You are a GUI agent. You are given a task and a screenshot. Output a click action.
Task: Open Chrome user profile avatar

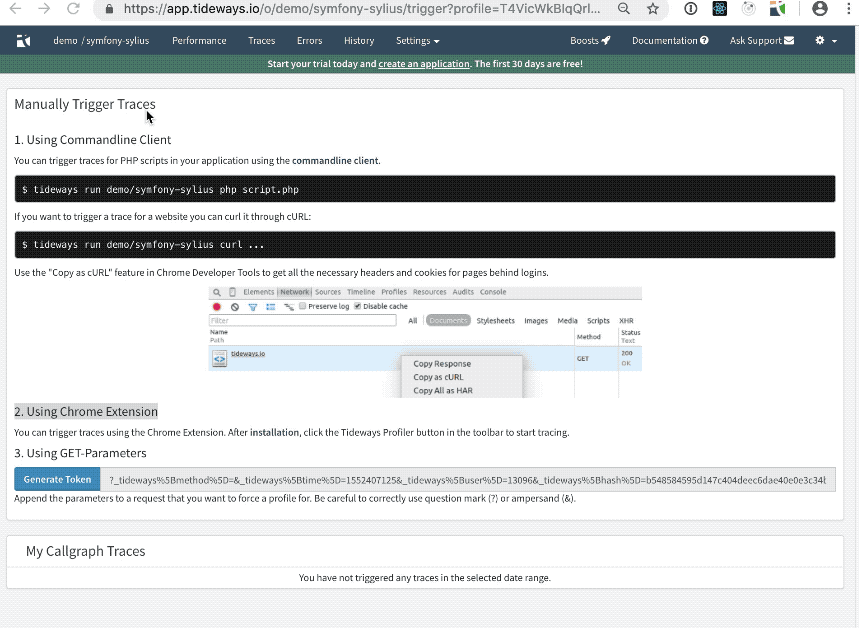tap(820, 8)
